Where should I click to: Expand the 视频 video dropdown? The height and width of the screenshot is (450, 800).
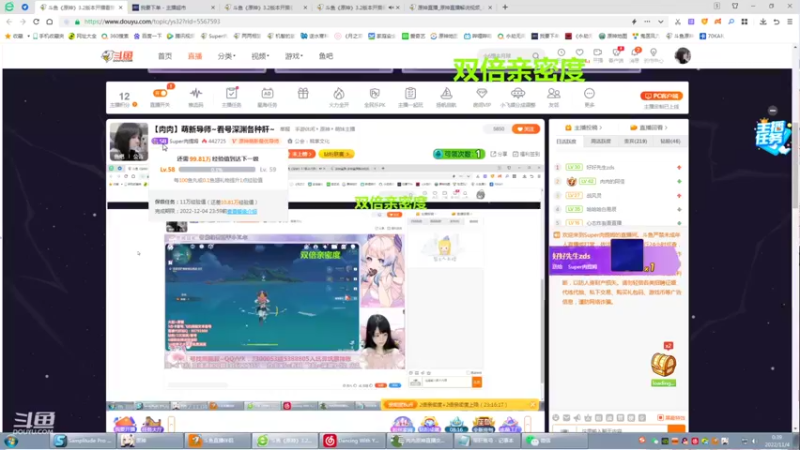pos(260,56)
